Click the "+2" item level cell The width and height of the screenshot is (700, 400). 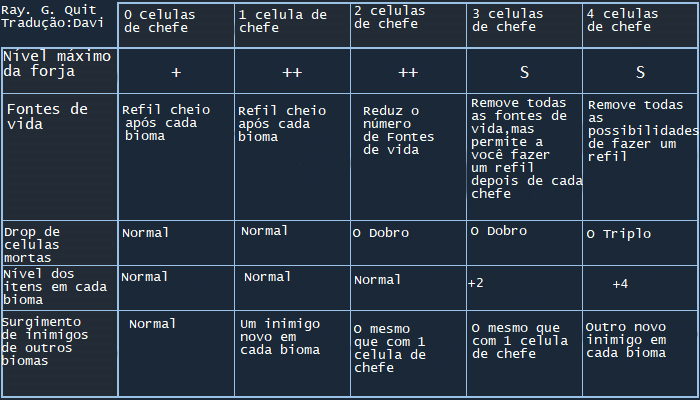click(x=476, y=283)
